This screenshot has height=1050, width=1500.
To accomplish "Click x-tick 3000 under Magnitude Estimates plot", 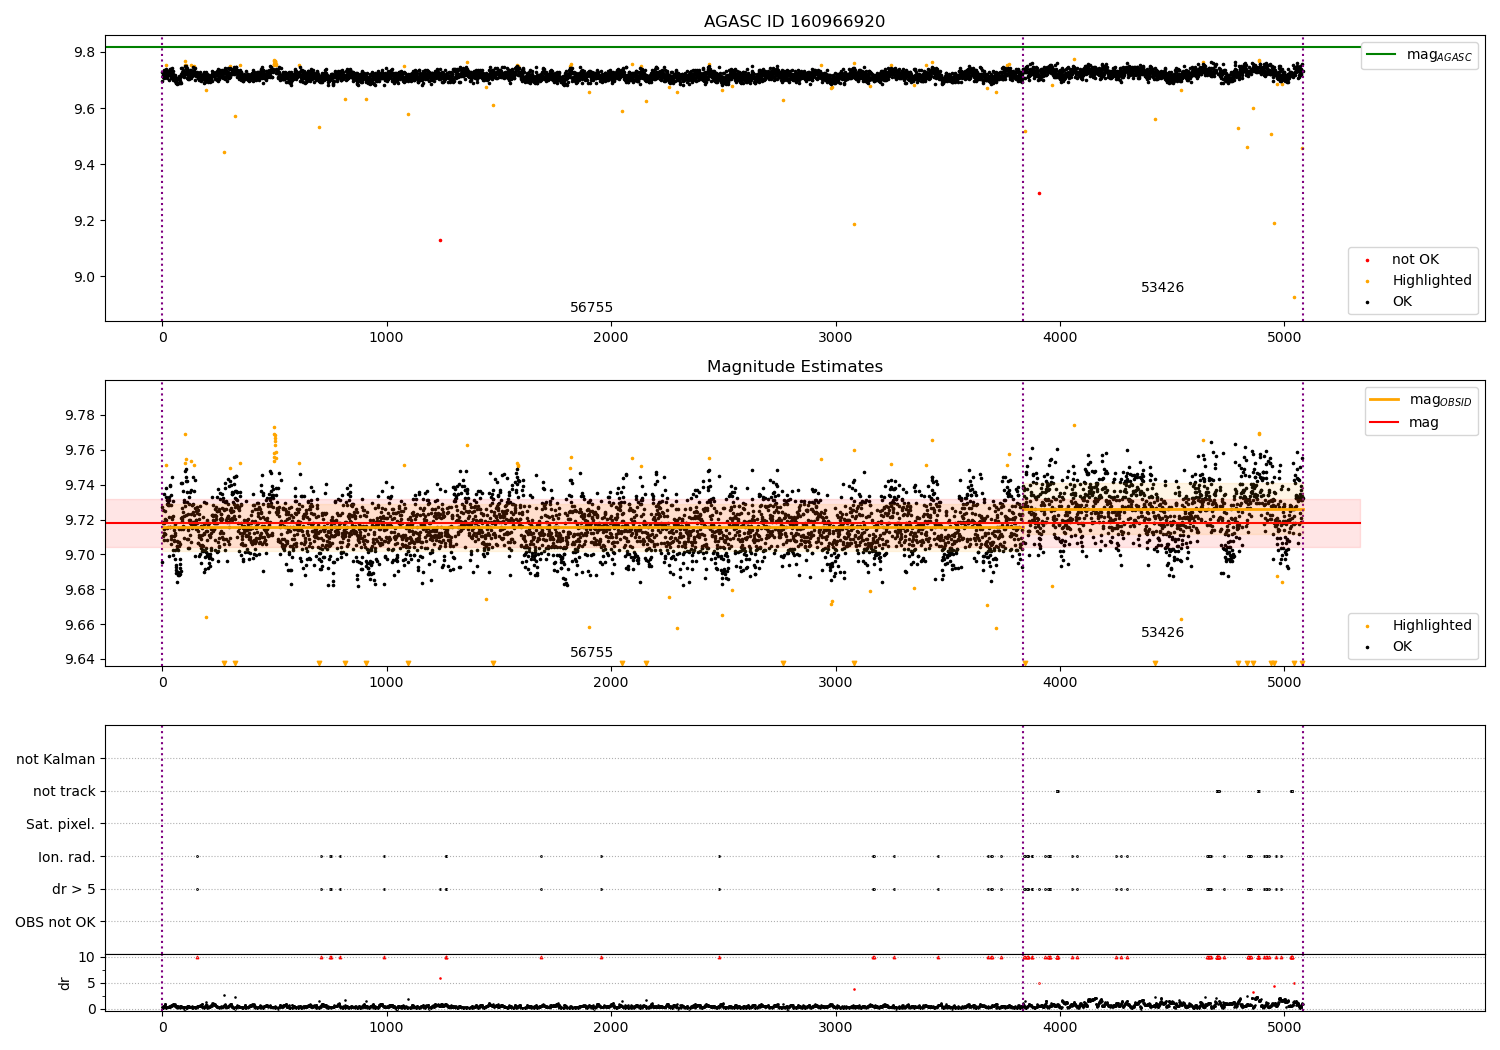I will tap(835, 682).
